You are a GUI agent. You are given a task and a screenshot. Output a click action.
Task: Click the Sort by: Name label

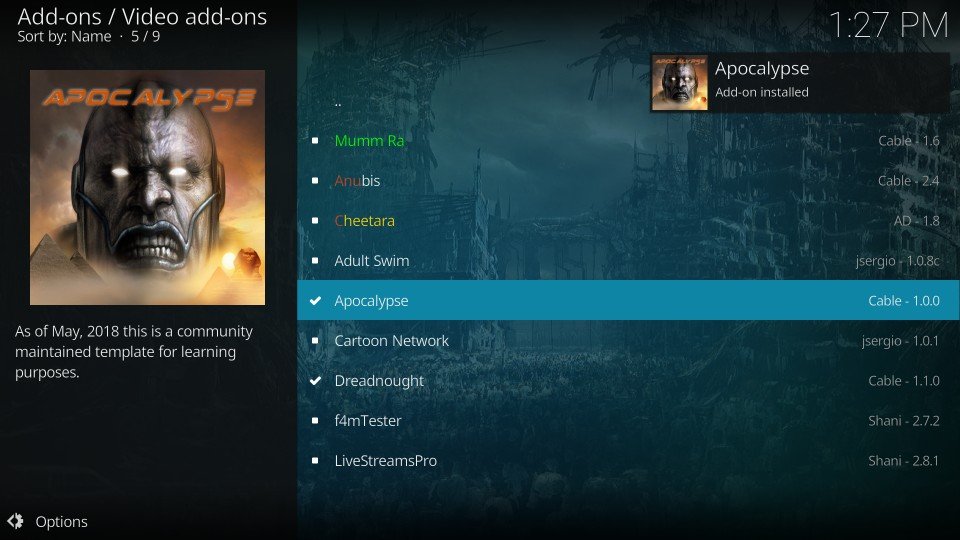(x=64, y=37)
